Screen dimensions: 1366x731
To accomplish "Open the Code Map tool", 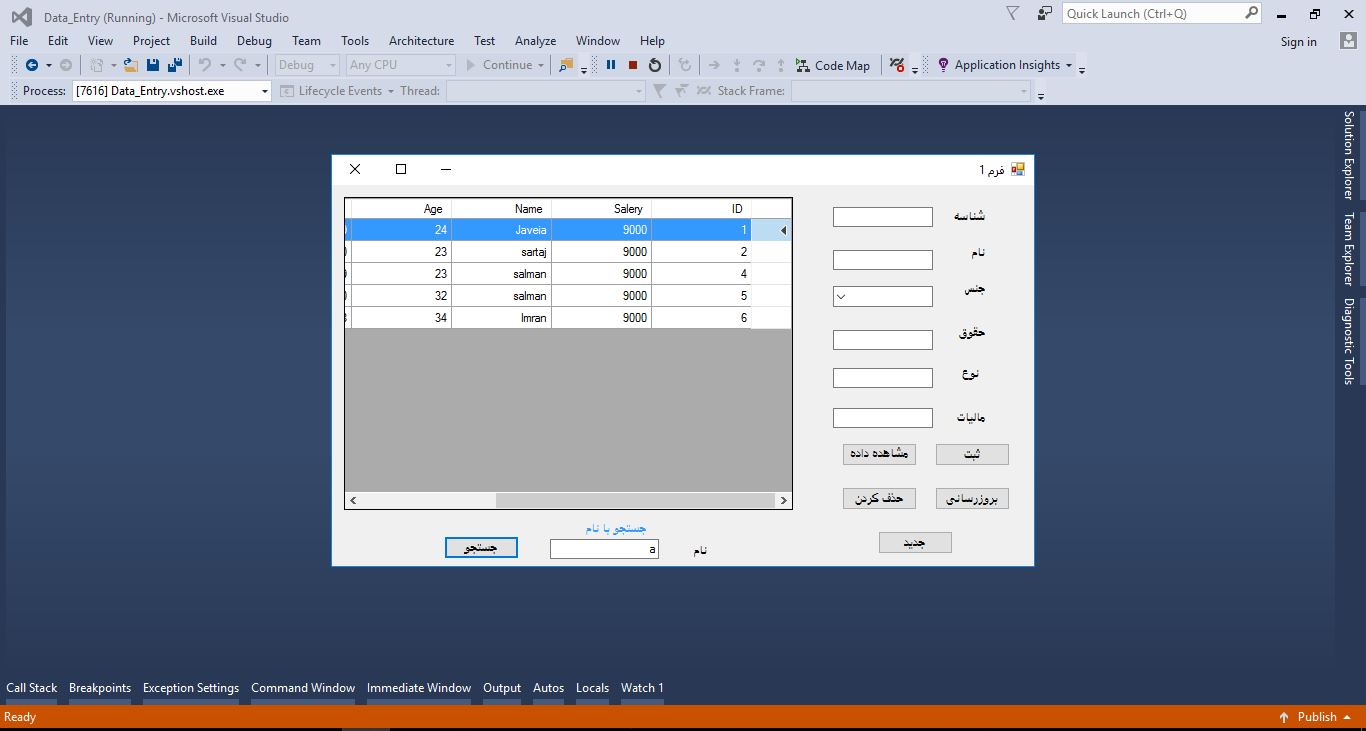I will 832,65.
